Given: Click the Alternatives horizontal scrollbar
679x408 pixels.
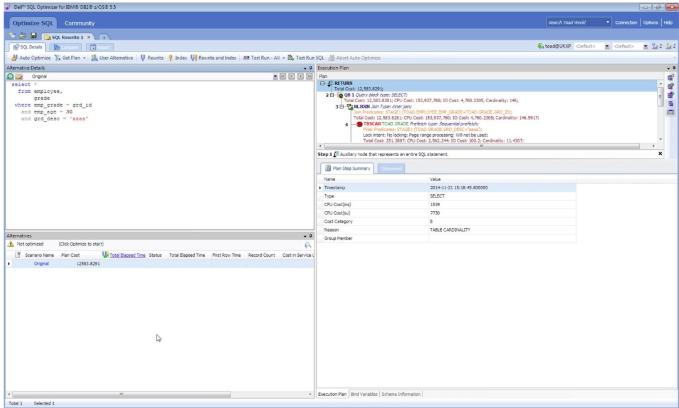Looking at the screenshot, I should 121,395.
